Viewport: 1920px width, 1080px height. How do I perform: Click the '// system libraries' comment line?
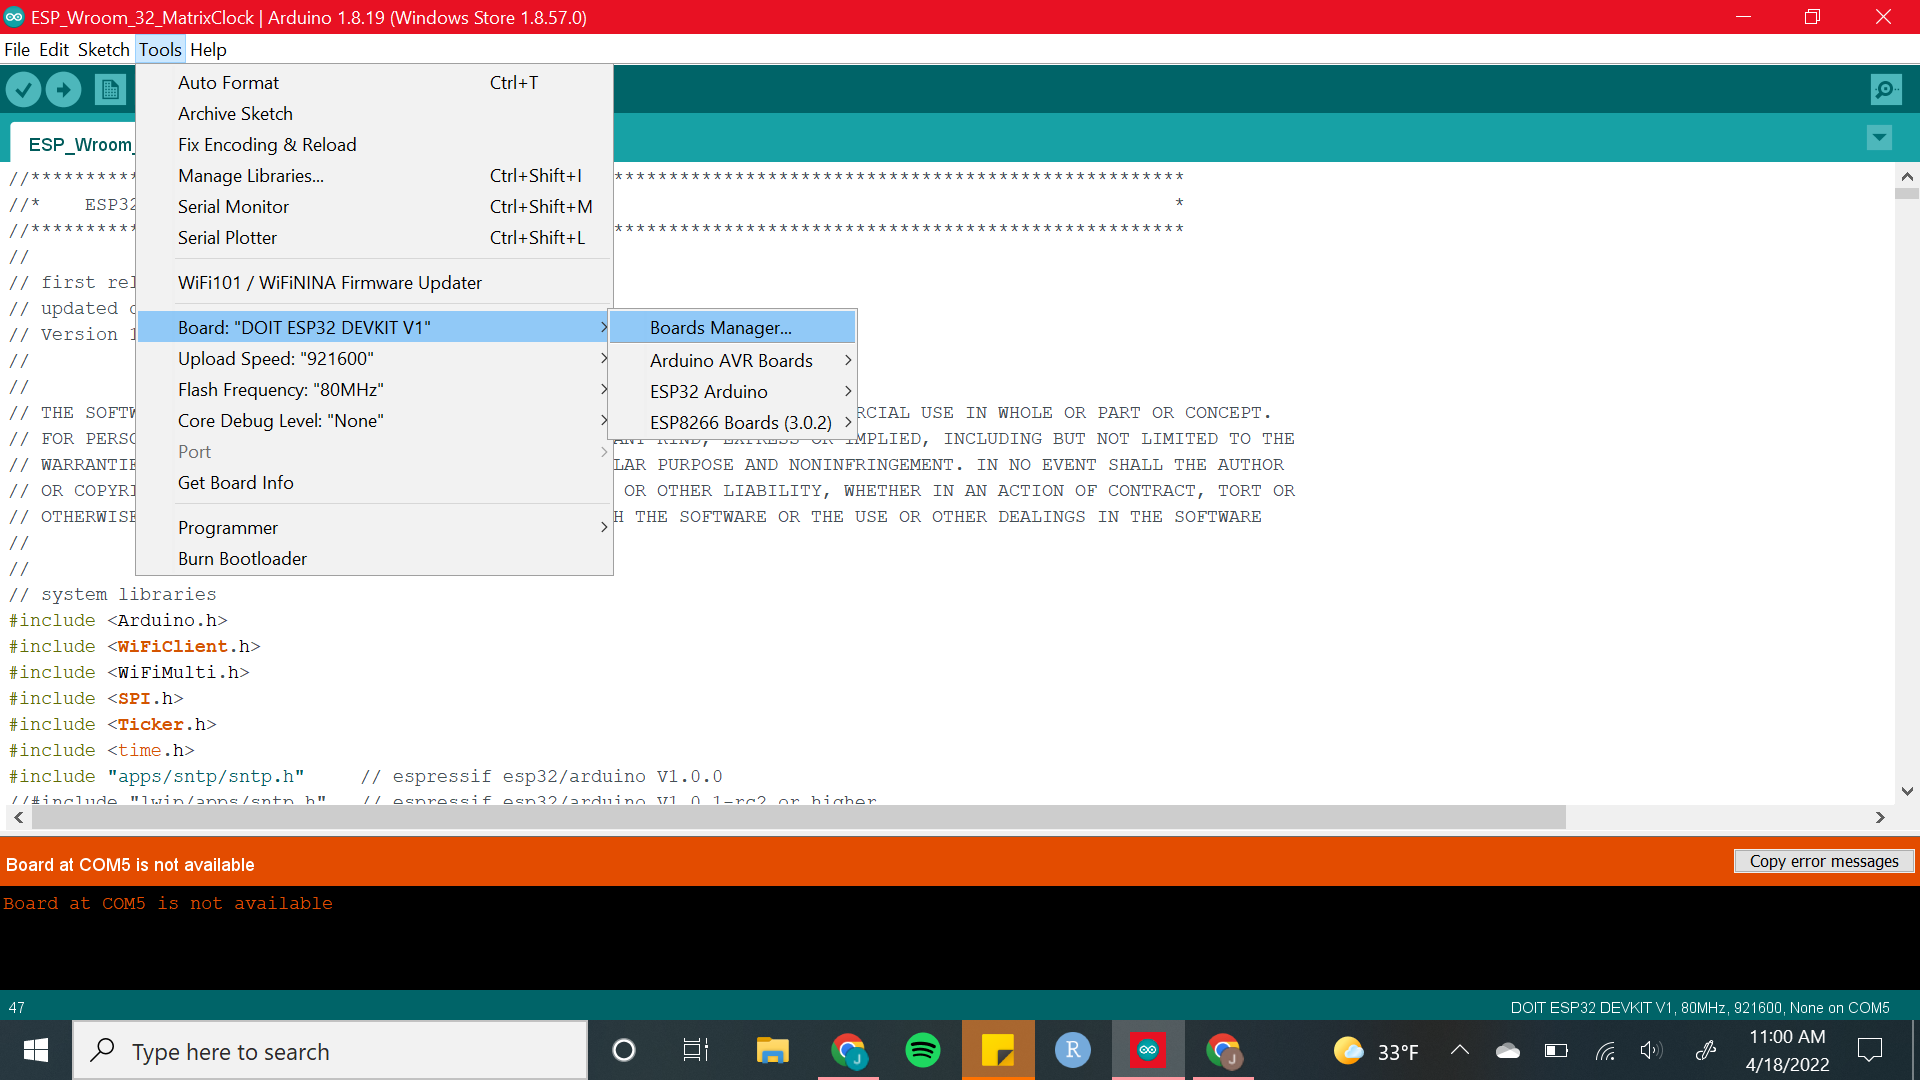point(112,595)
